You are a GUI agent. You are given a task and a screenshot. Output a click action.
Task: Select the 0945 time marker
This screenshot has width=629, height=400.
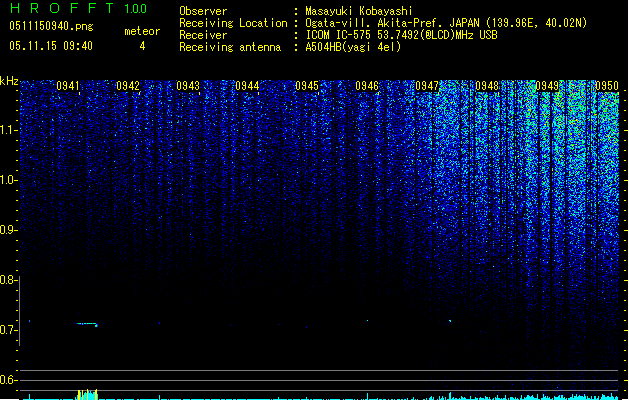tap(307, 87)
